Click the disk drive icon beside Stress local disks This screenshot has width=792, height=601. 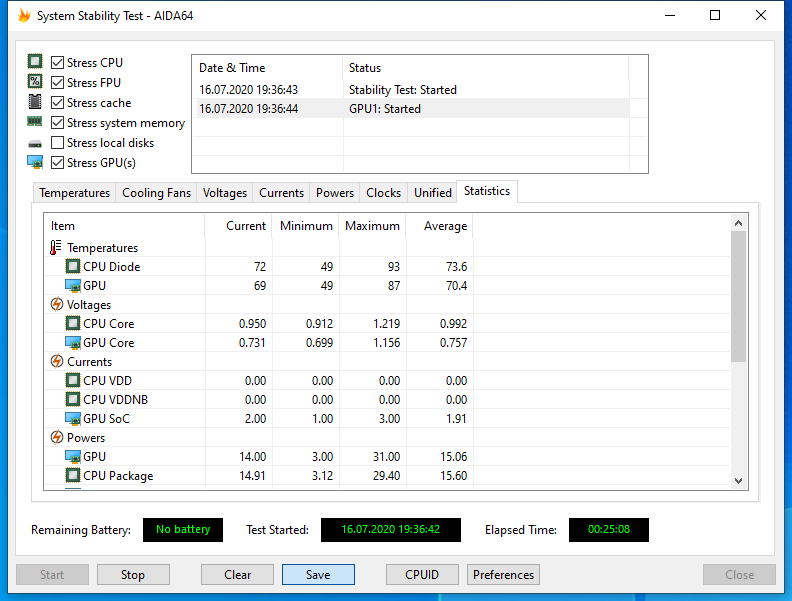click(x=35, y=144)
